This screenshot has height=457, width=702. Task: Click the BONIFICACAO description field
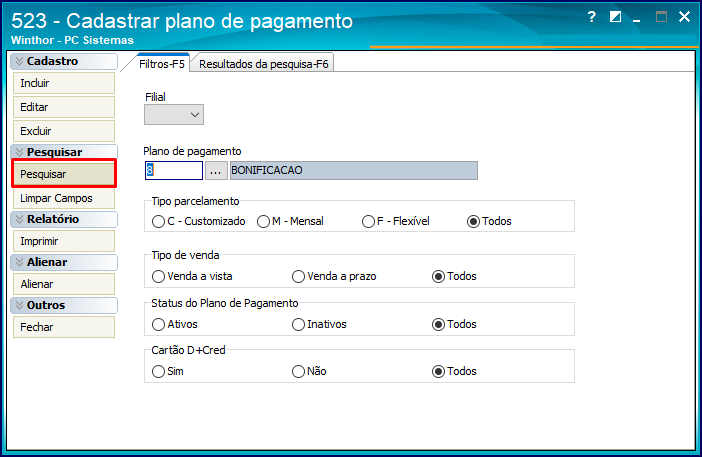tap(354, 171)
